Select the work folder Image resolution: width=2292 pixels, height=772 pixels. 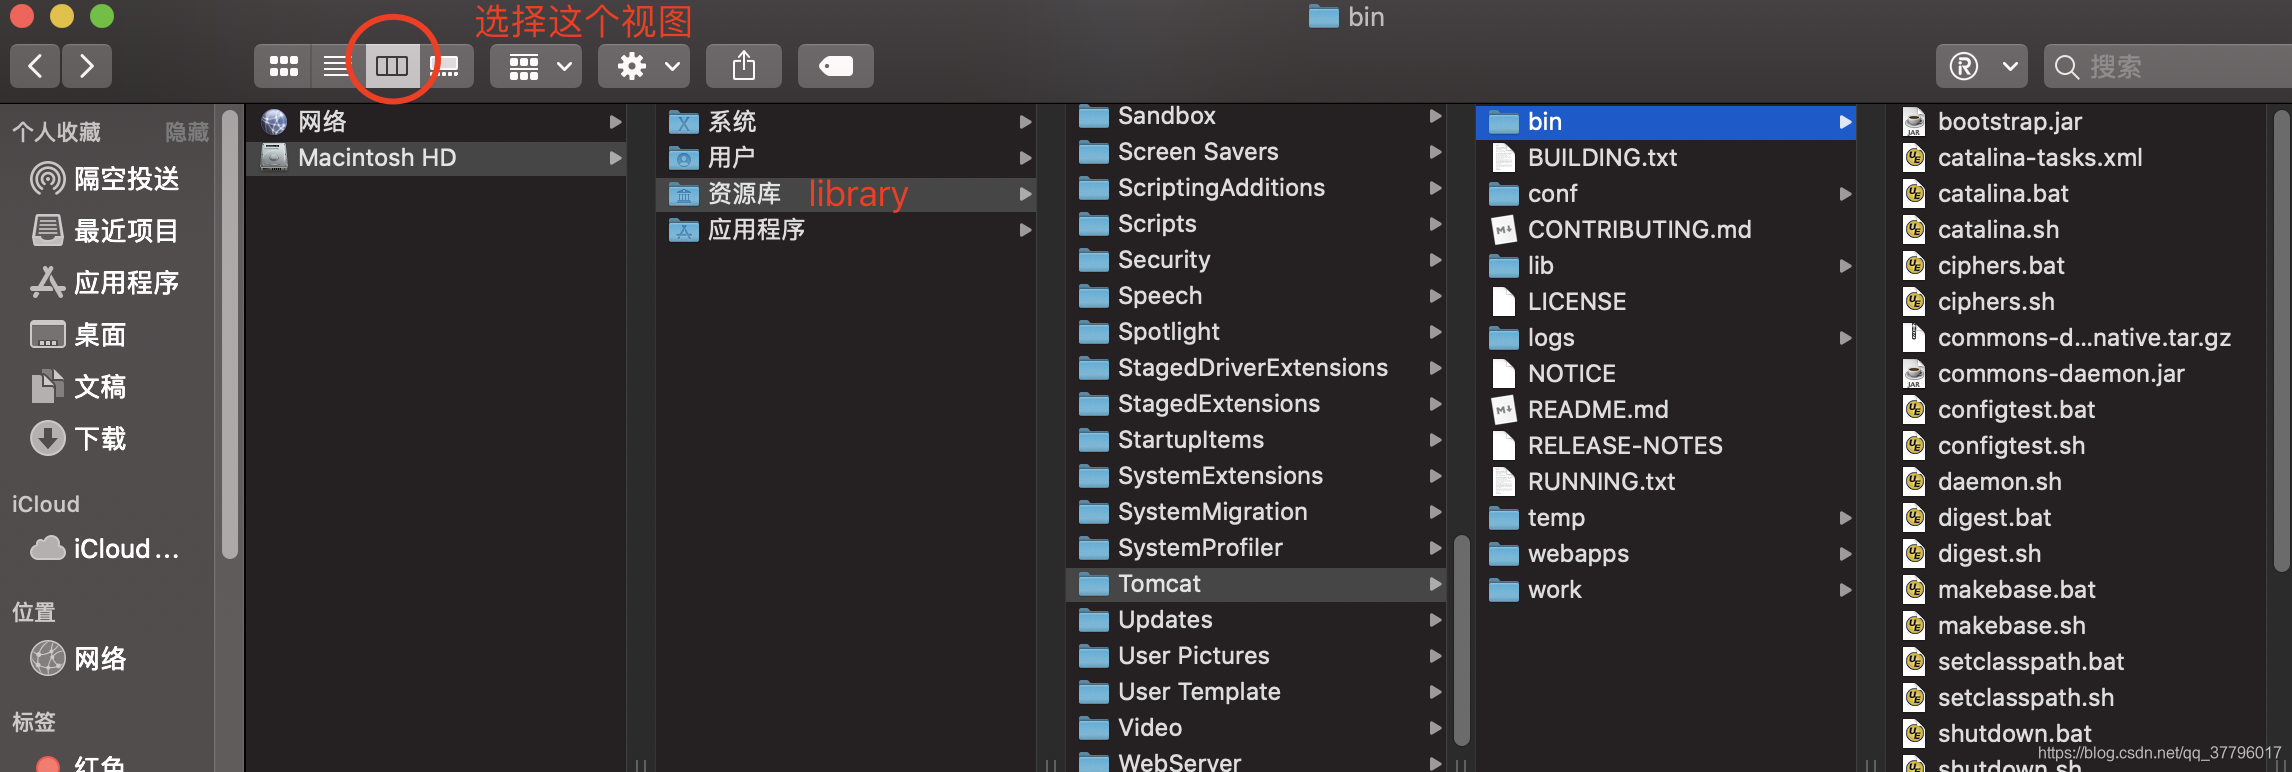click(x=1666, y=590)
